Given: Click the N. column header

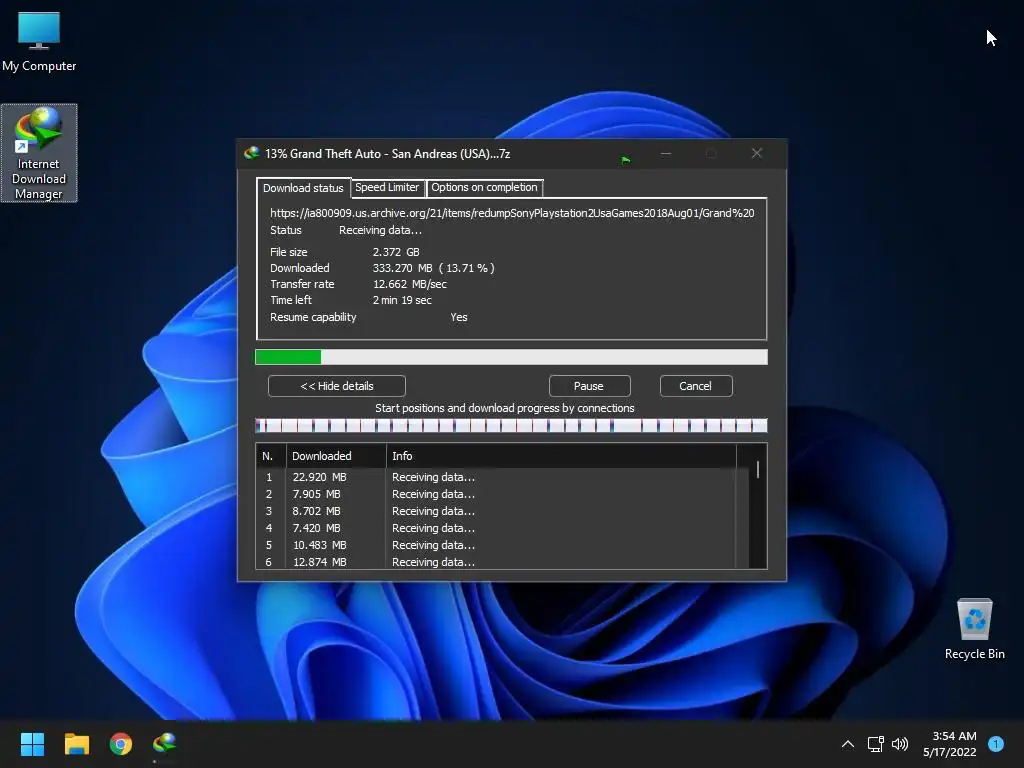Looking at the screenshot, I should (x=270, y=456).
